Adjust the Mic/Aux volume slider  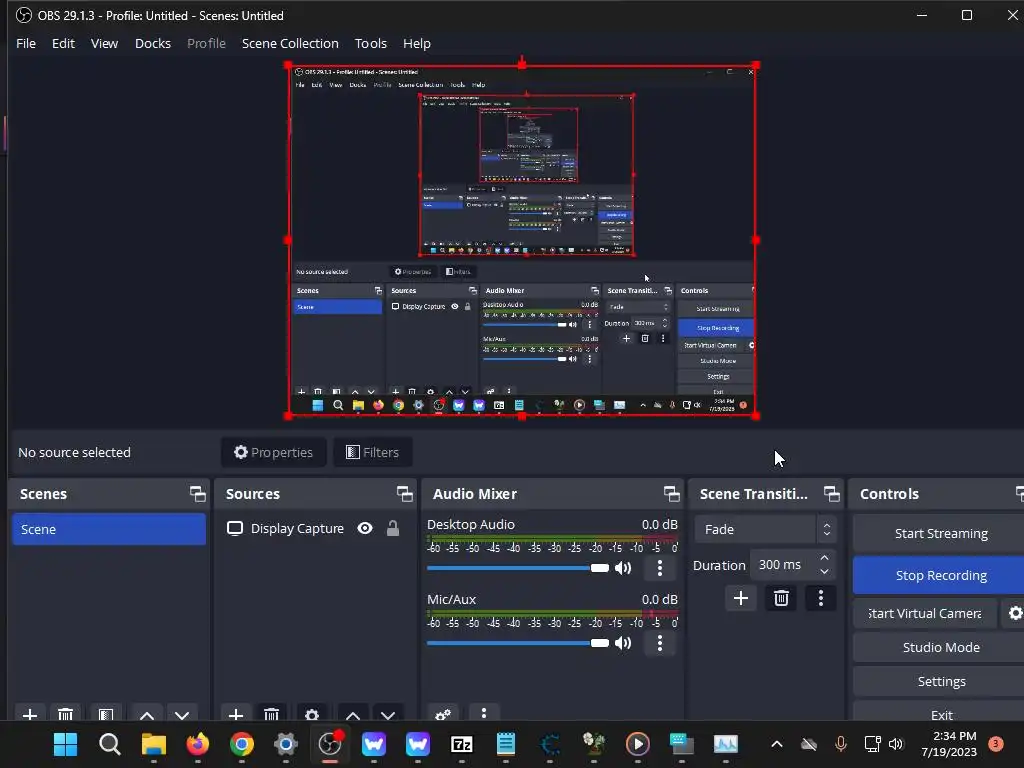[517, 643]
